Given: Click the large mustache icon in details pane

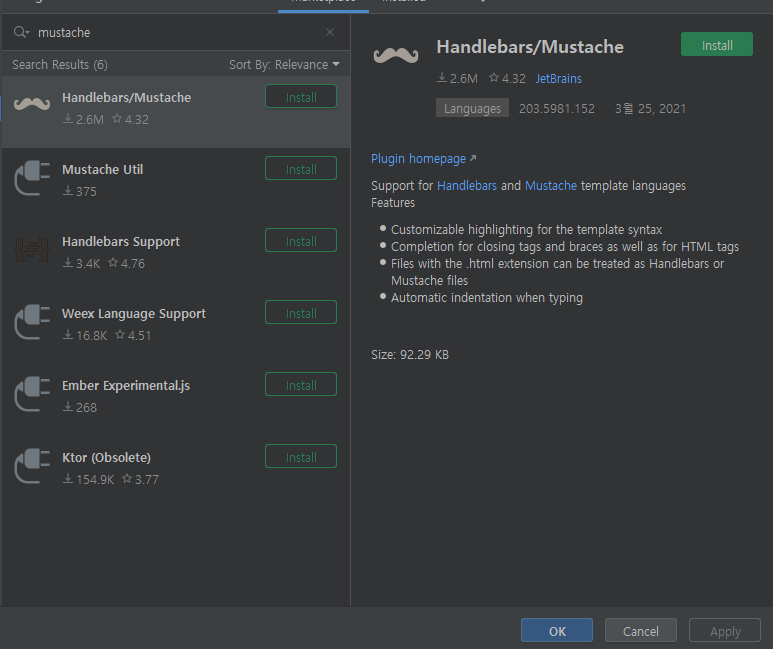Looking at the screenshot, I should pyautogui.click(x=396, y=55).
